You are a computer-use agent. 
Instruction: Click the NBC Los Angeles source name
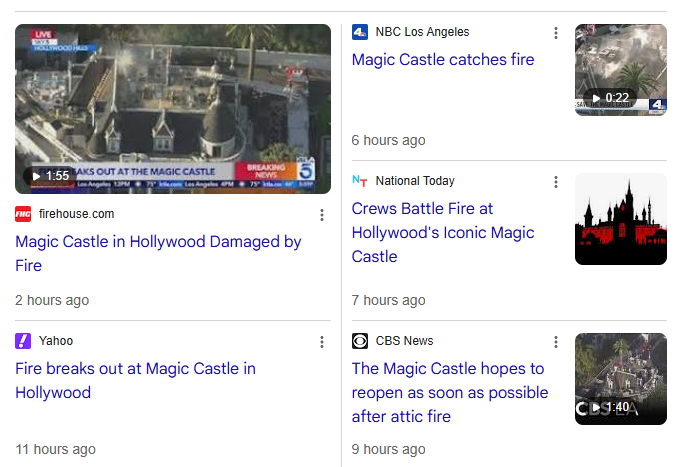point(423,32)
